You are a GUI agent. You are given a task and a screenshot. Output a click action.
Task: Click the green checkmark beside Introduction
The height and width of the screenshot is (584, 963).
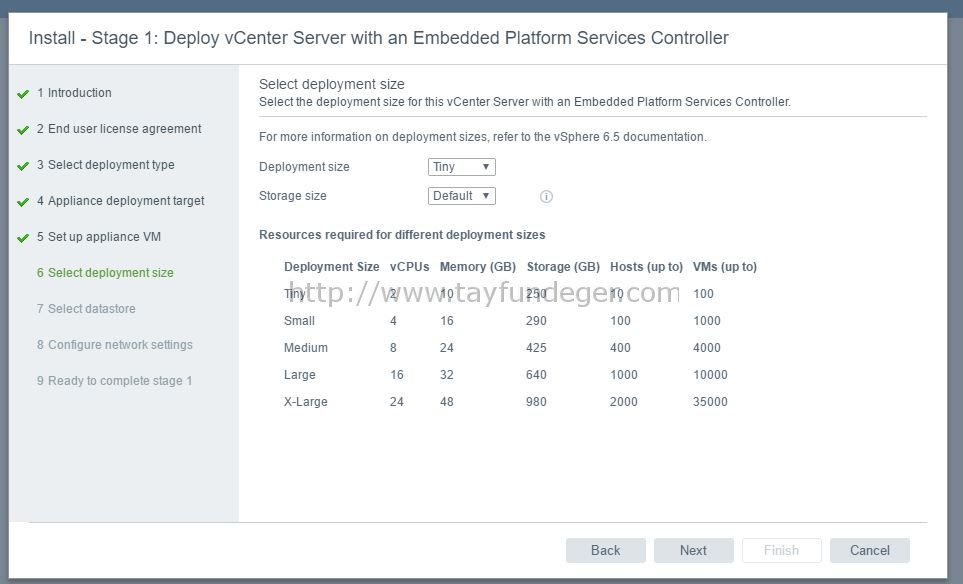[x=23, y=94]
